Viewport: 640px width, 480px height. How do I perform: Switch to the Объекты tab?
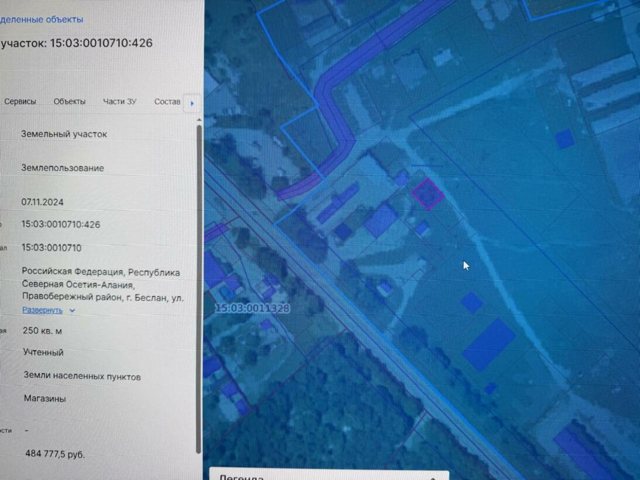pyautogui.click(x=69, y=102)
